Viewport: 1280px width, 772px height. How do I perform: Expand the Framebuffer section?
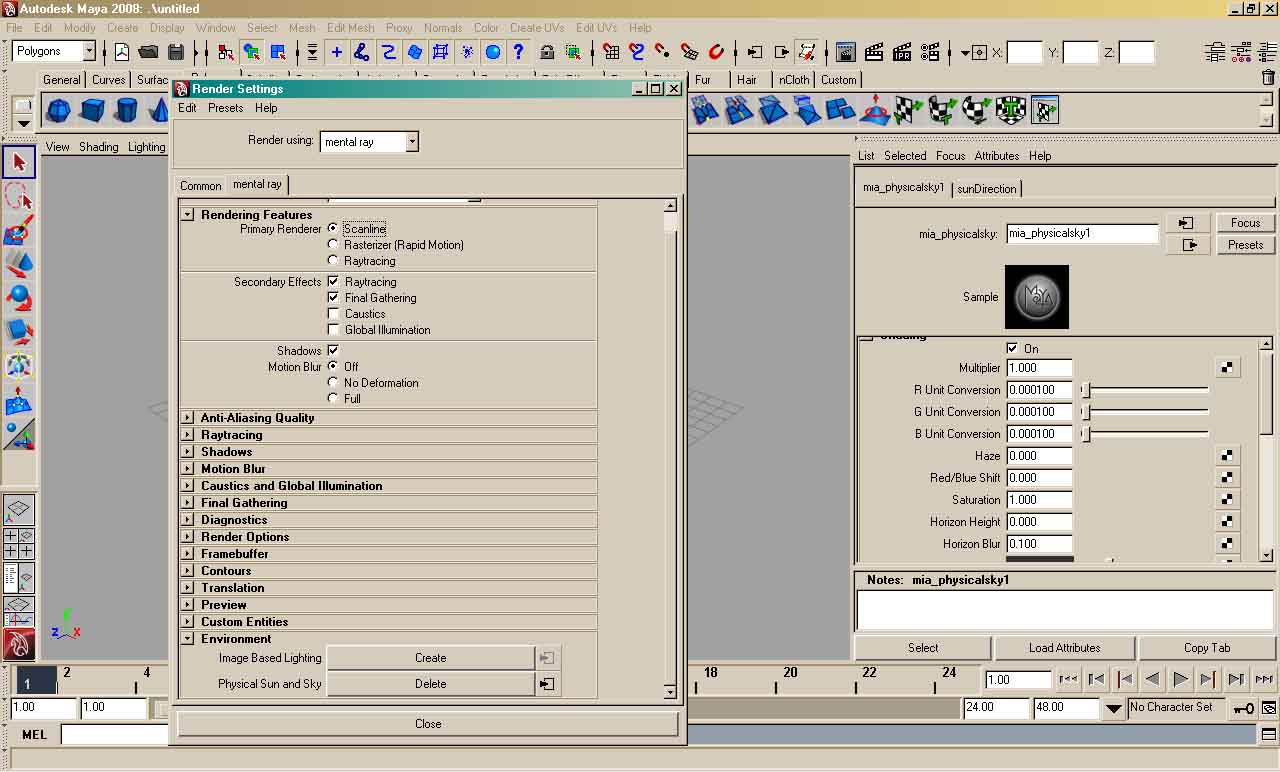point(187,554)
